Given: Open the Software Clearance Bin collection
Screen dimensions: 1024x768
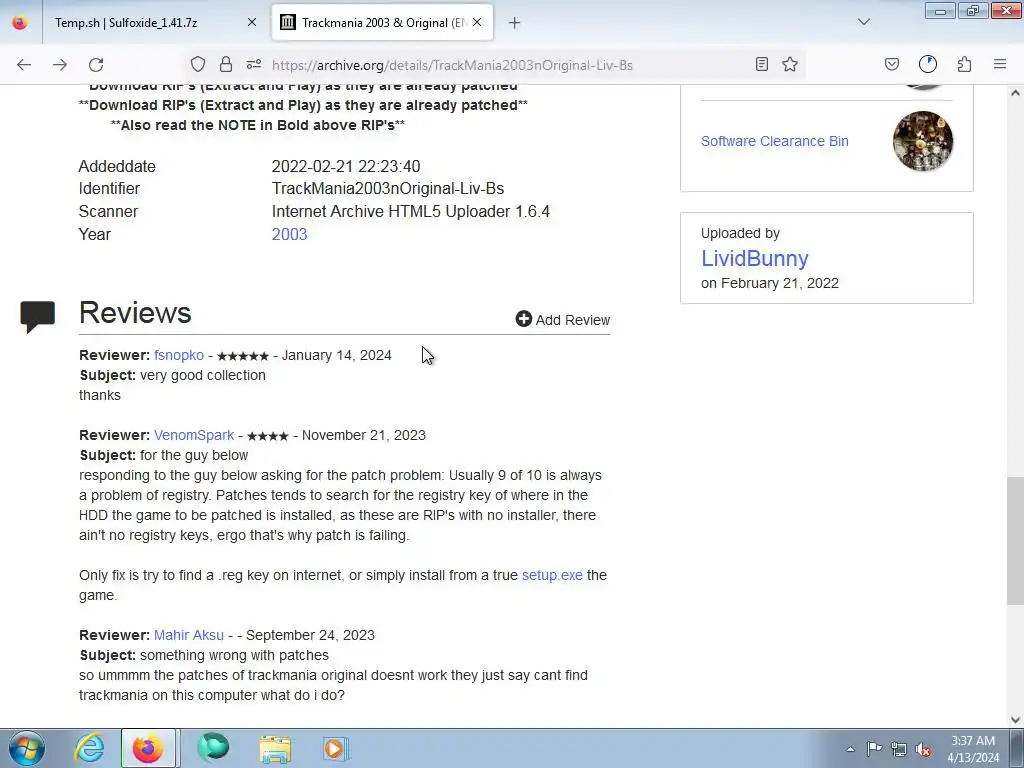Looking at the screenshot, I should [775, 141].
